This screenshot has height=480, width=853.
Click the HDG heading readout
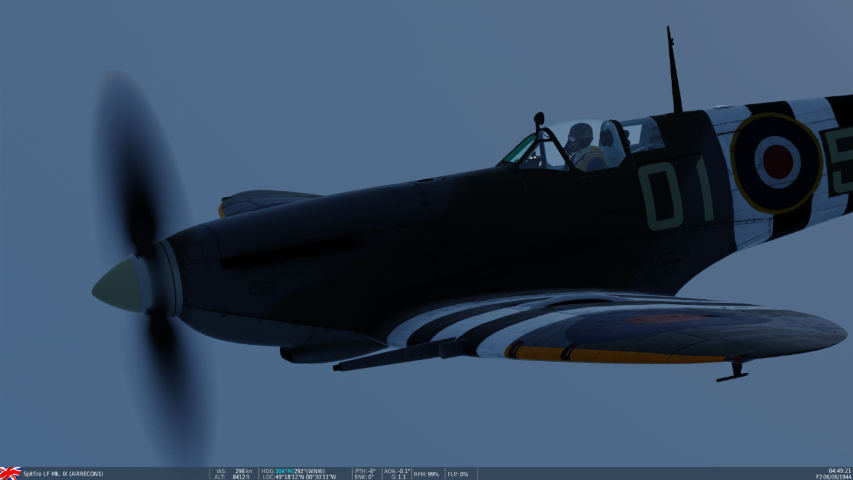298,470
